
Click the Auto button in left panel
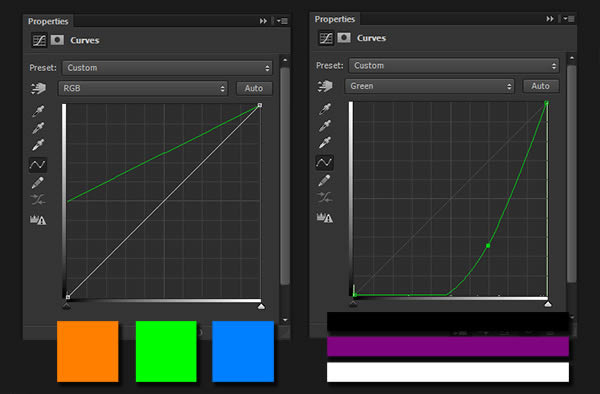pyautogui.click(x=254, y=88)
